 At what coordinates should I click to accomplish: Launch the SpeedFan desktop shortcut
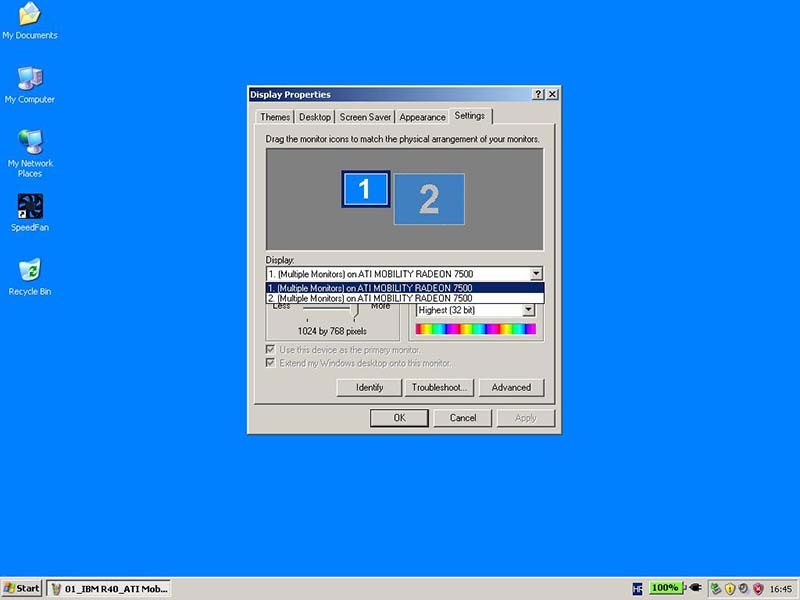coord(30,208)
